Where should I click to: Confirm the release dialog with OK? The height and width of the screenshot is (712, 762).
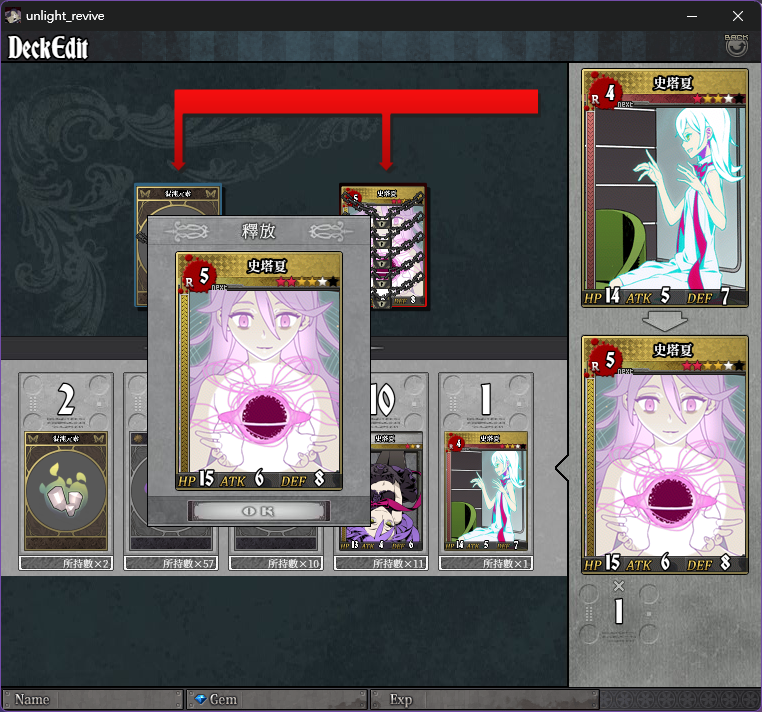pos(259,511)
